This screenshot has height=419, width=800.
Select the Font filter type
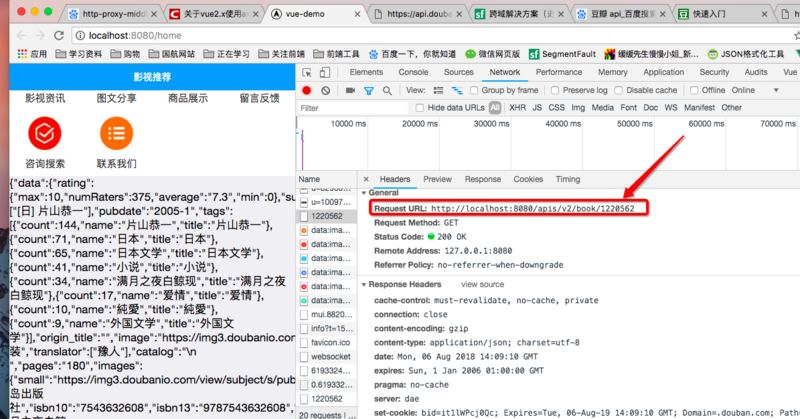pos(628,108)
